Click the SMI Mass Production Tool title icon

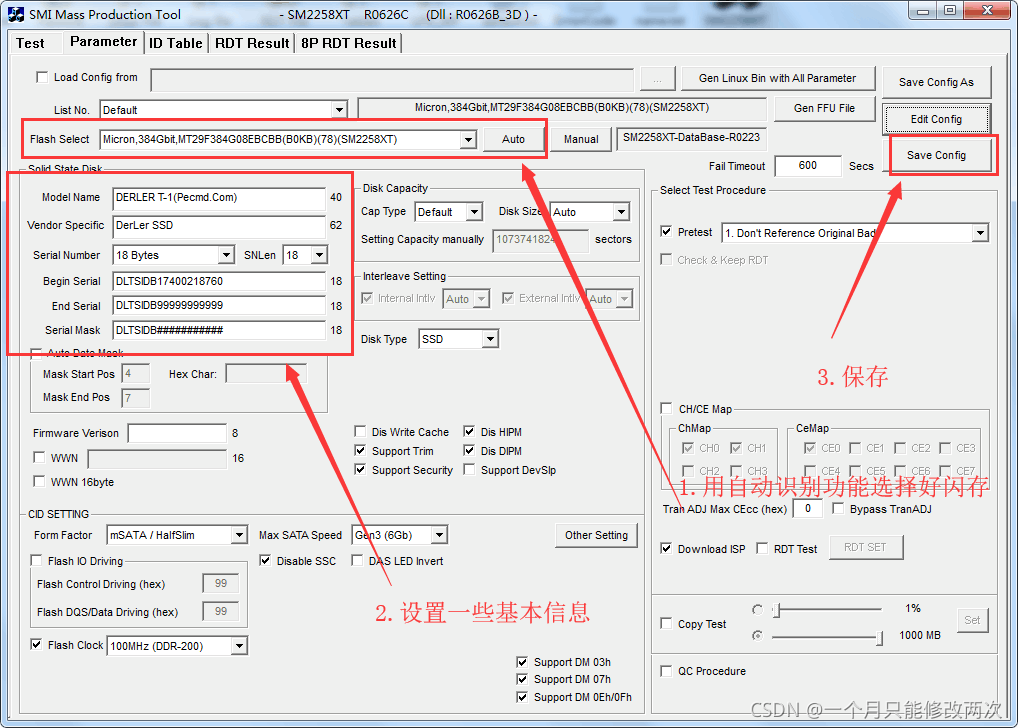click(x=16, y=14)
